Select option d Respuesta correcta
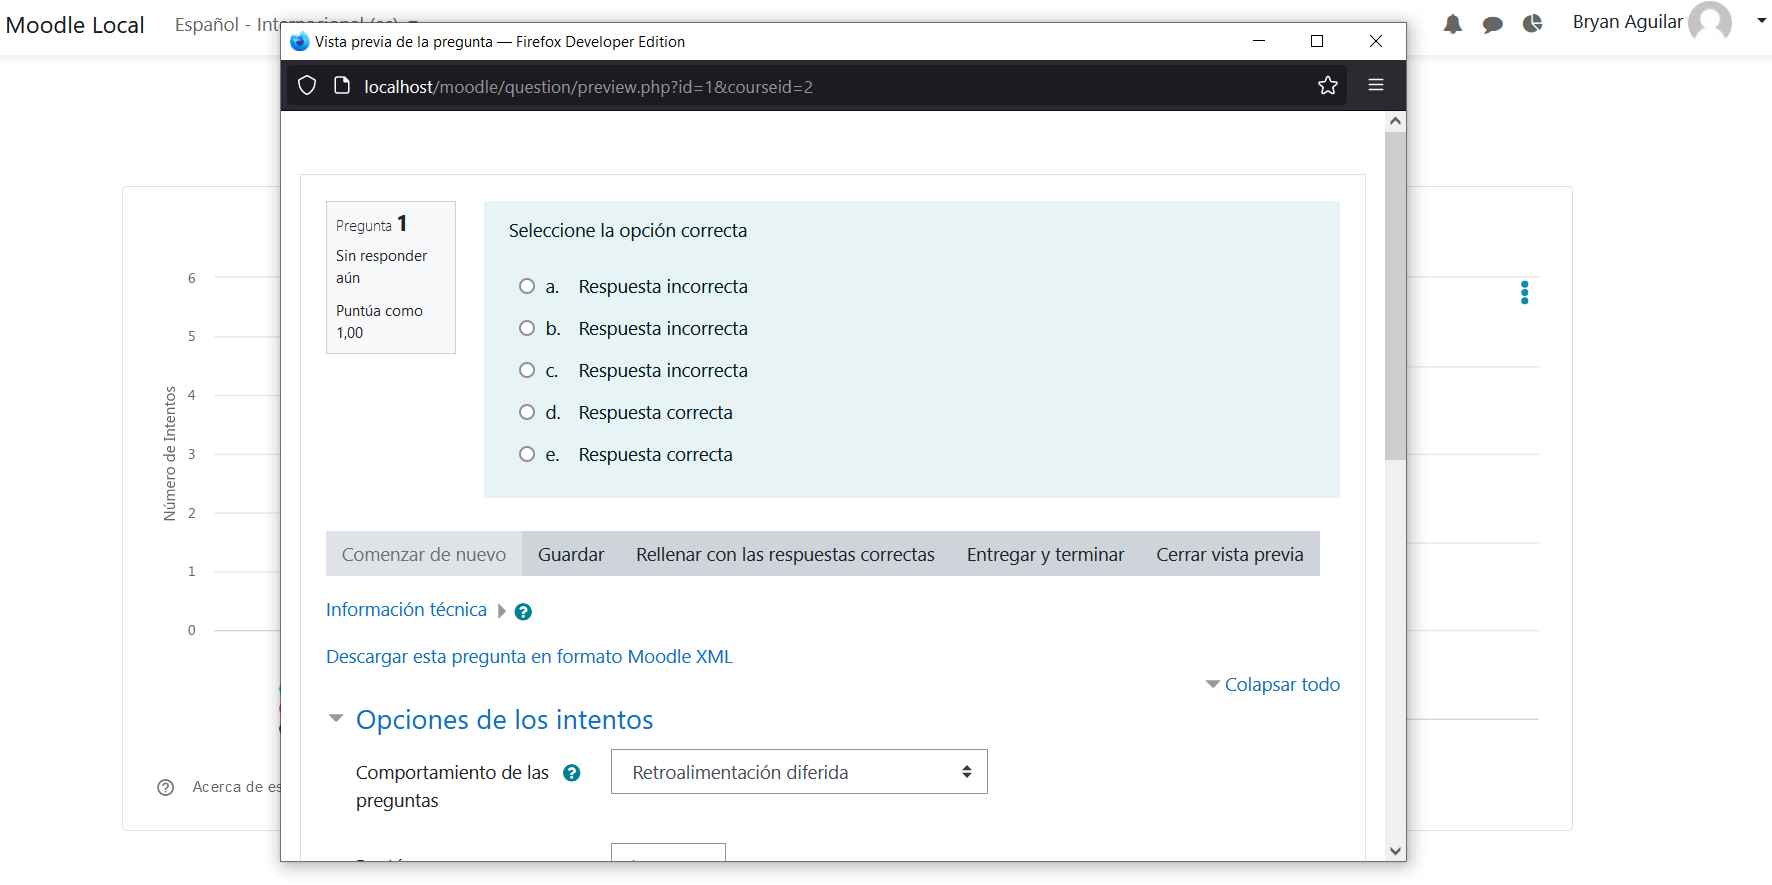 (527, 412)
